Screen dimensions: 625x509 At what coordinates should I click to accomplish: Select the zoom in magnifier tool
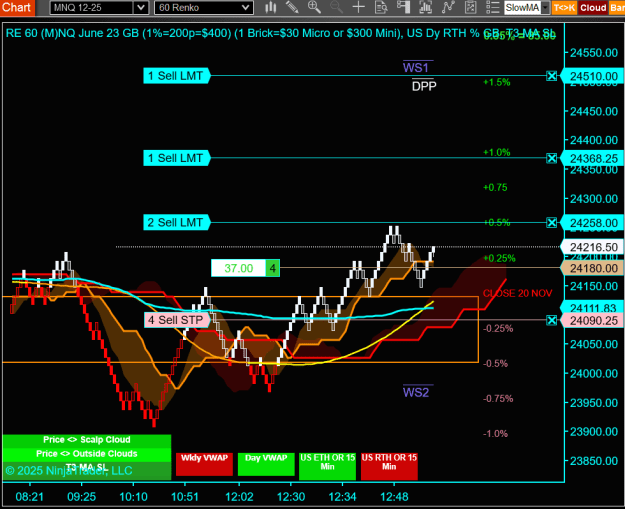point(314,7)
